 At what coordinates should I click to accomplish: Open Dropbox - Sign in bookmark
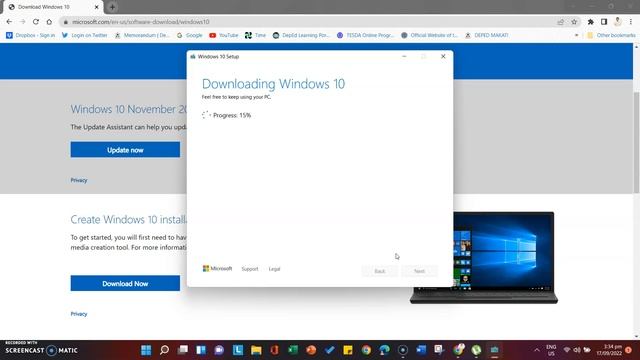click(x=31, y=36)
